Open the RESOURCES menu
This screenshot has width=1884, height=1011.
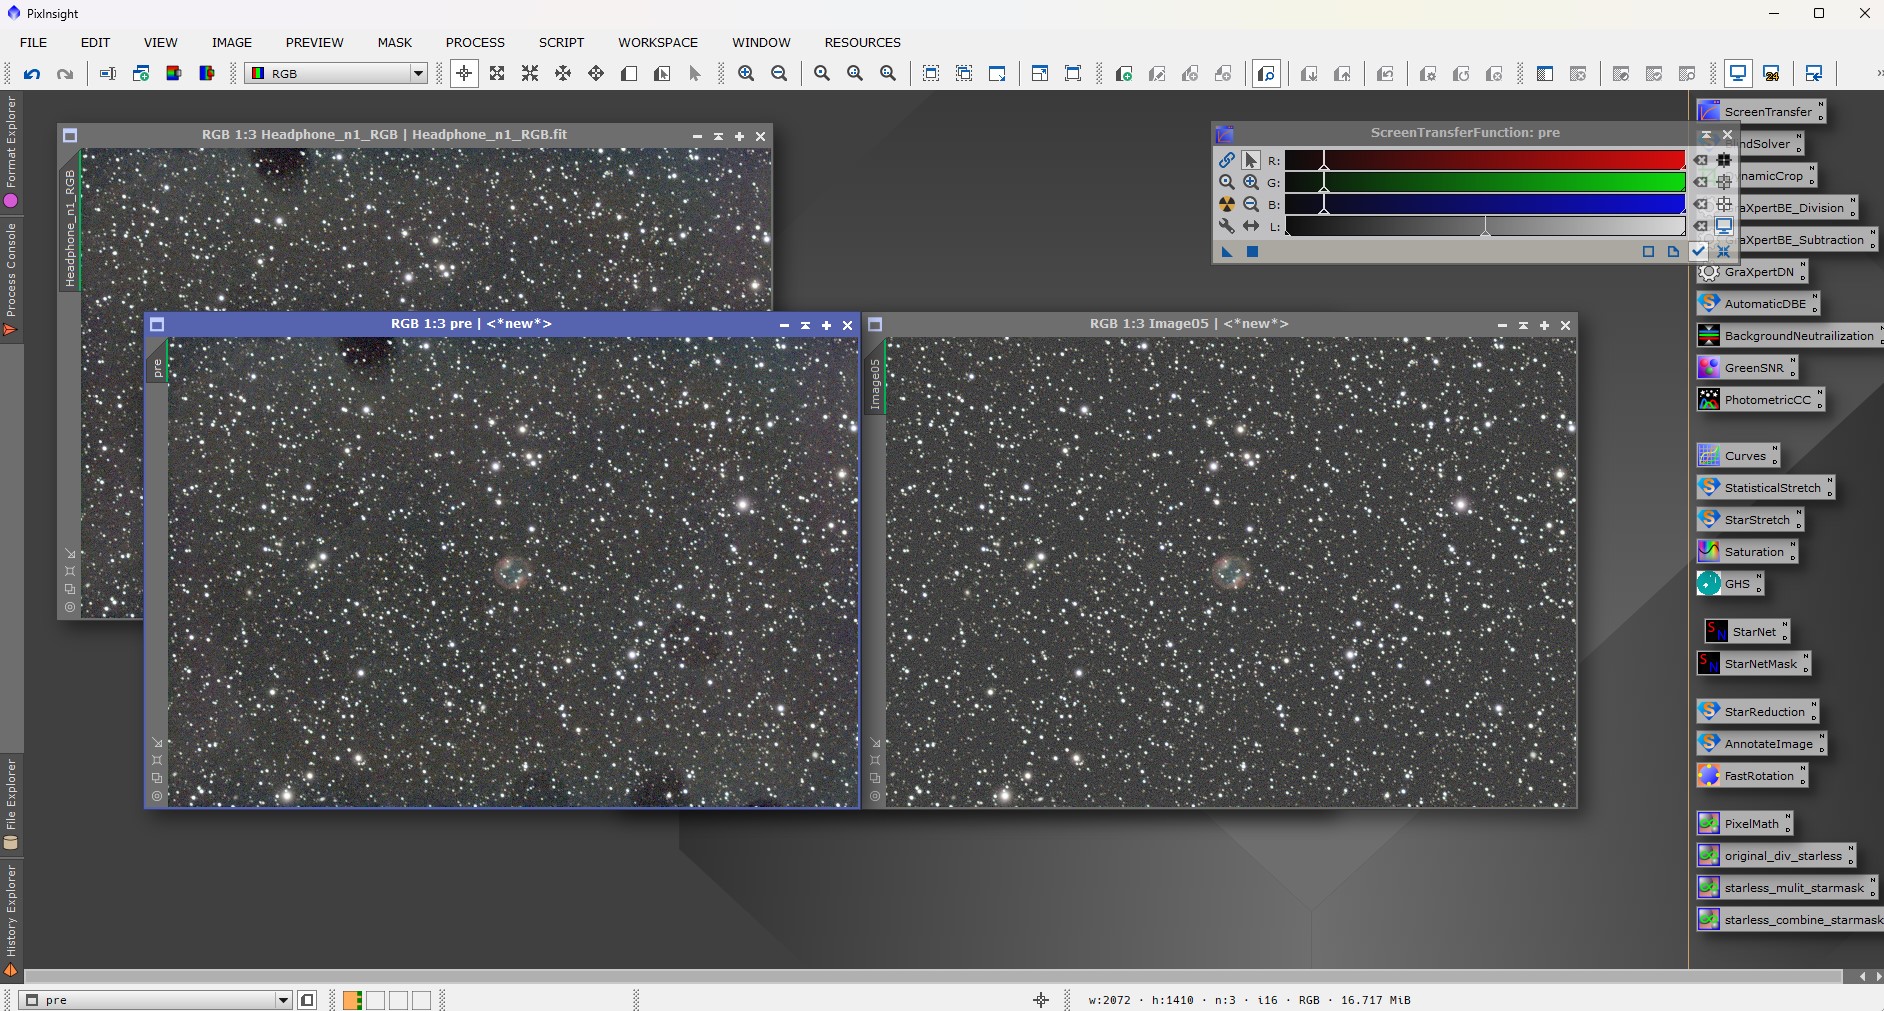pos(862,42)
